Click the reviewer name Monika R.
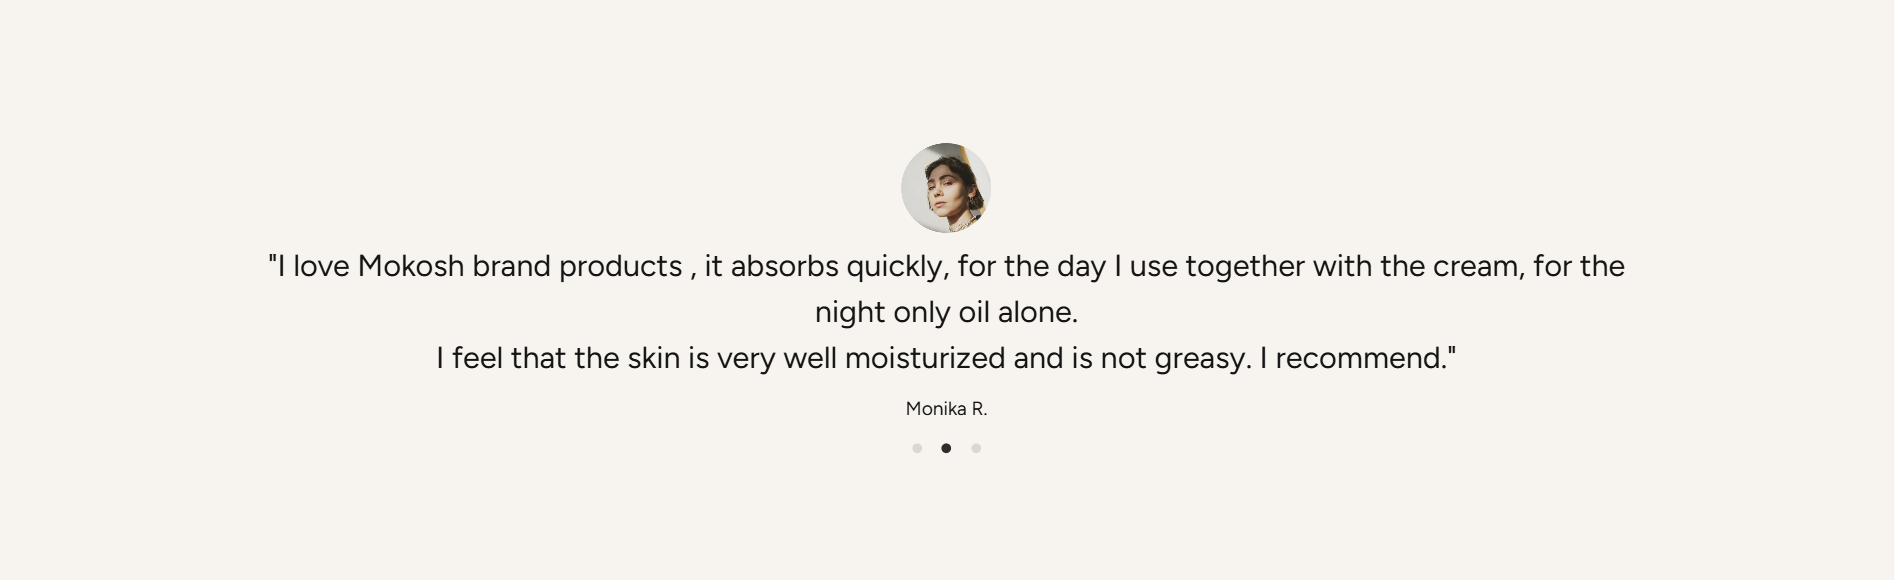This screenshot has height=580, width=1894. tap(946, 409)
